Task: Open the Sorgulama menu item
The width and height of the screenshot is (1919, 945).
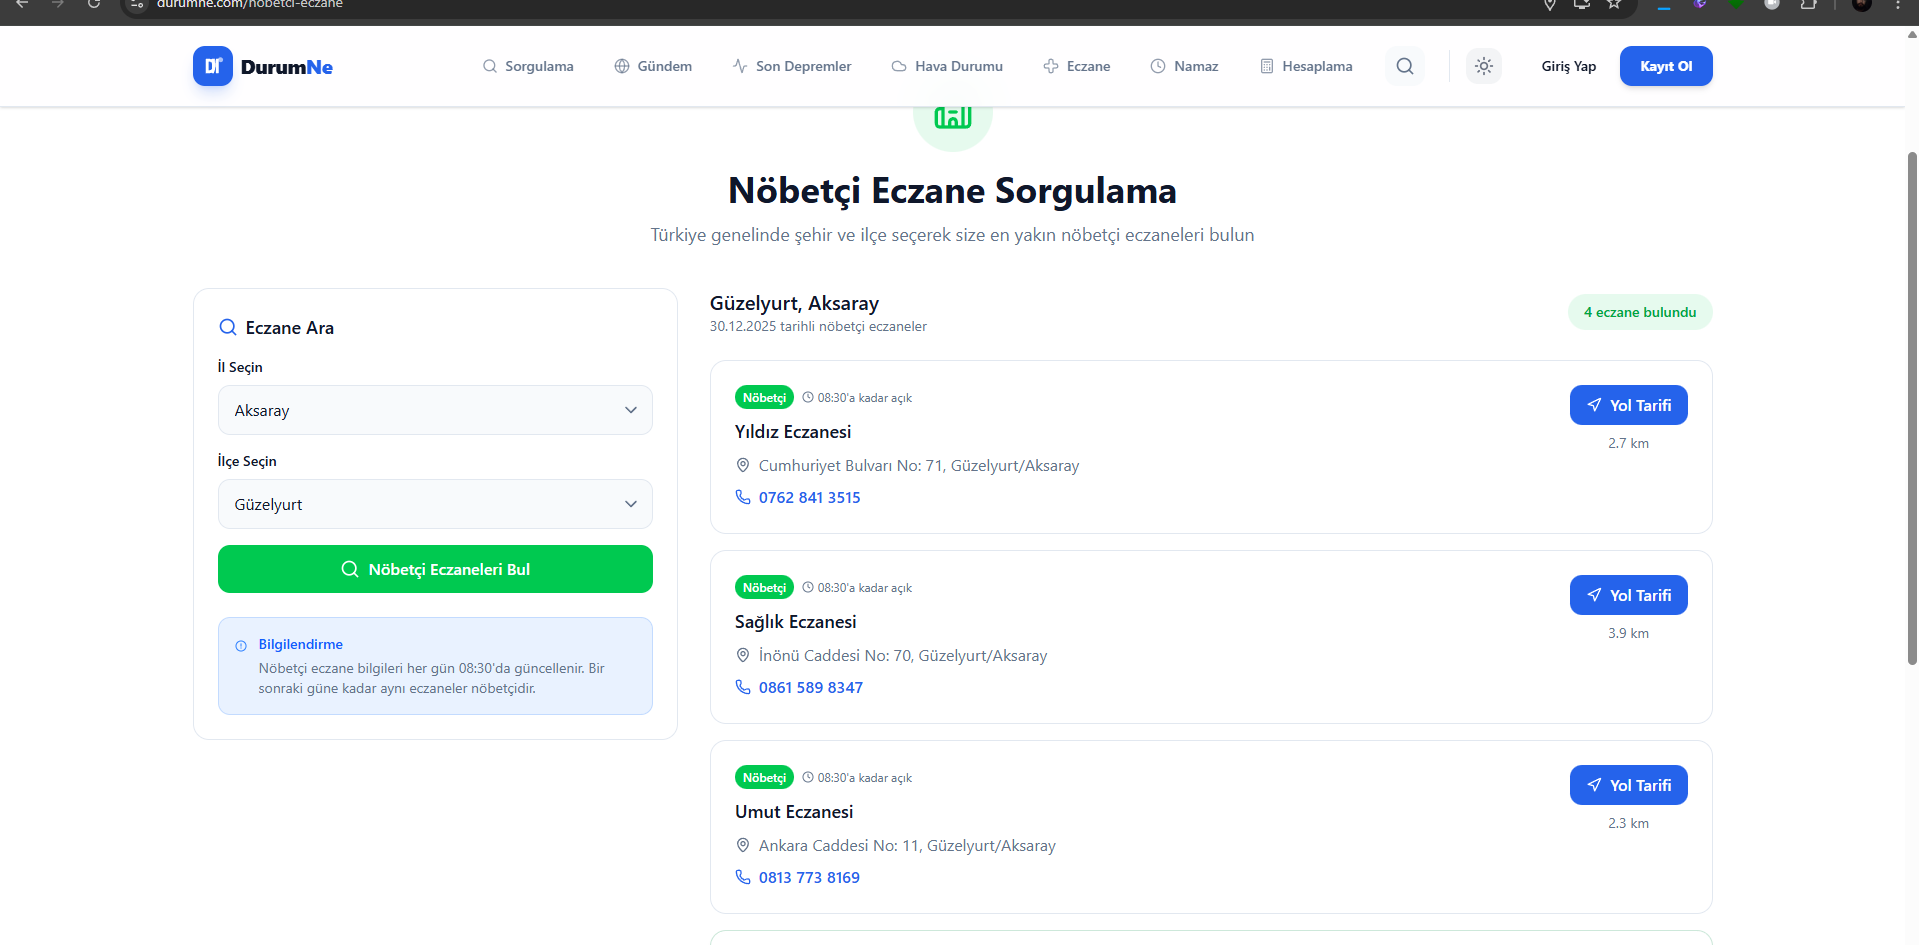Action: coord(528,66)
